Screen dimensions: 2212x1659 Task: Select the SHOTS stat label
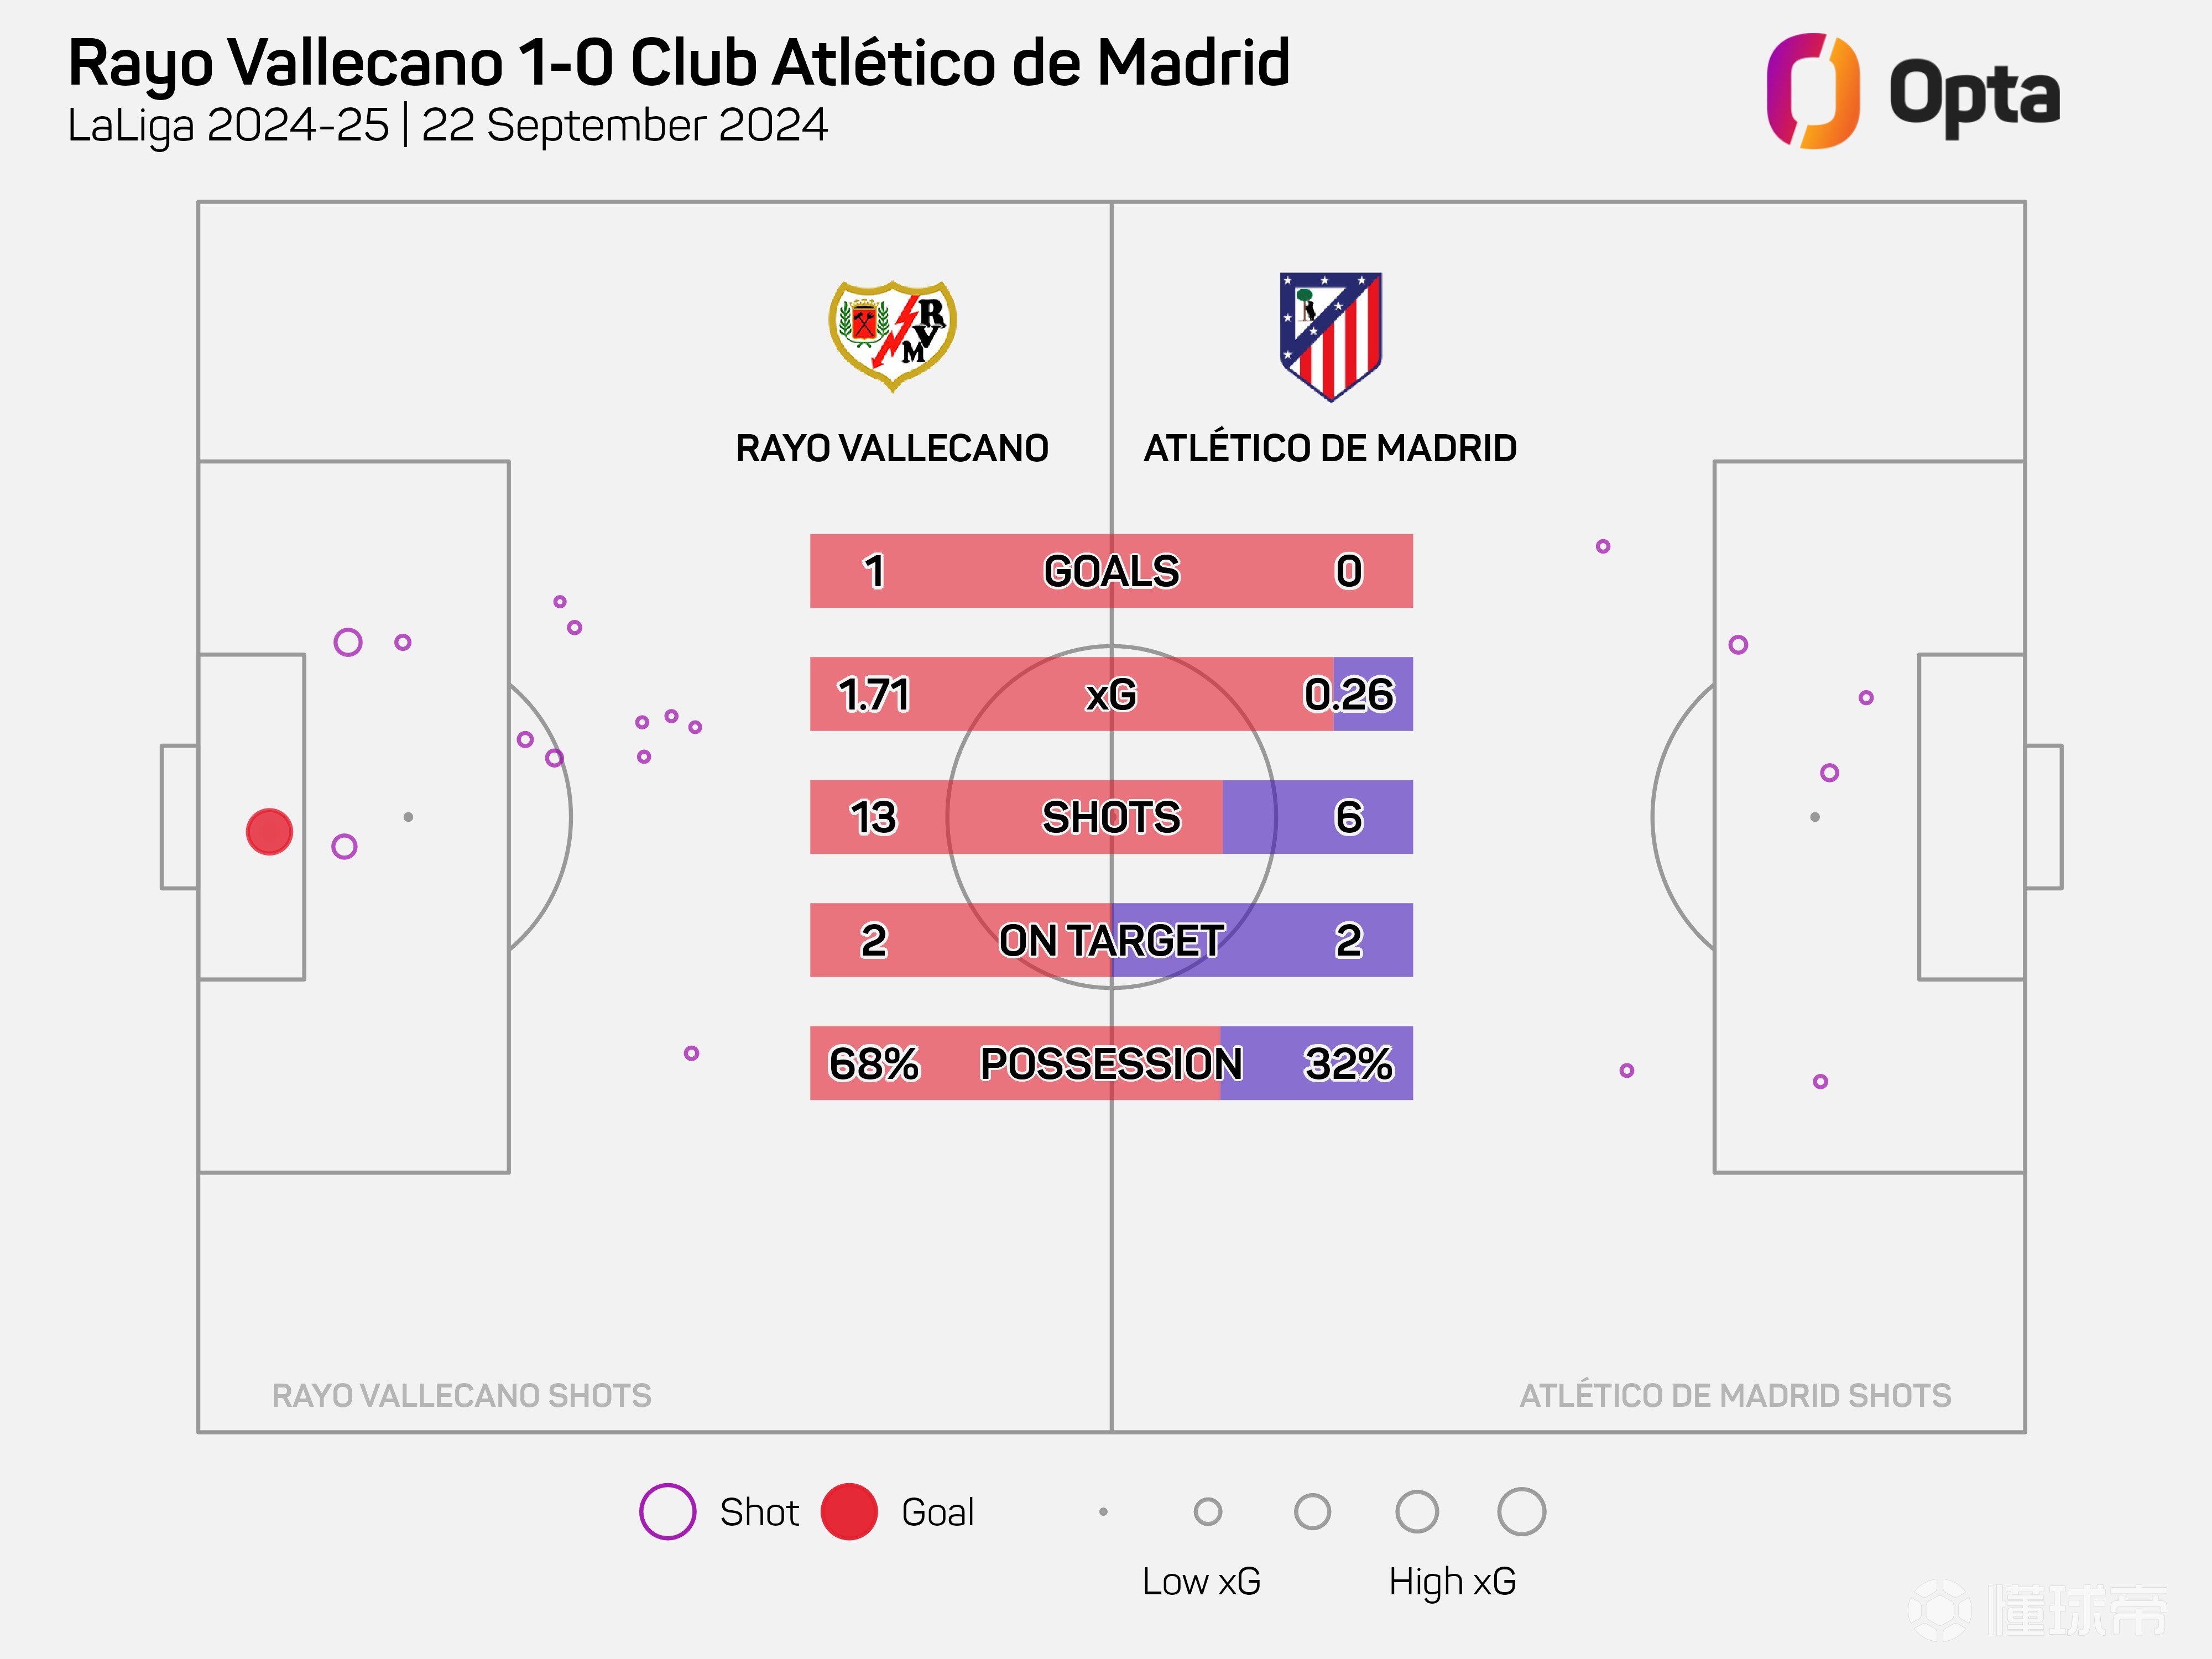1111,818
